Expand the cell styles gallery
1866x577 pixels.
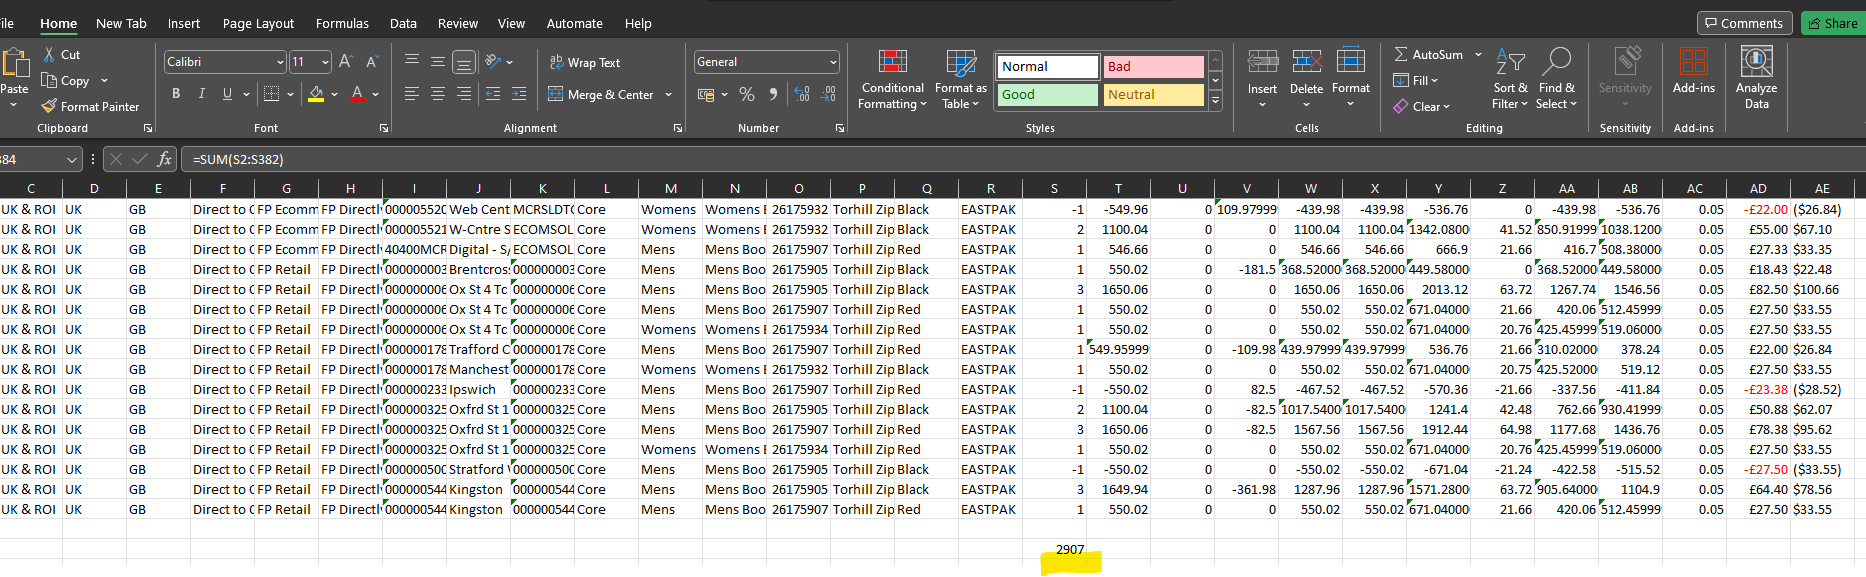coord(1216,101)
